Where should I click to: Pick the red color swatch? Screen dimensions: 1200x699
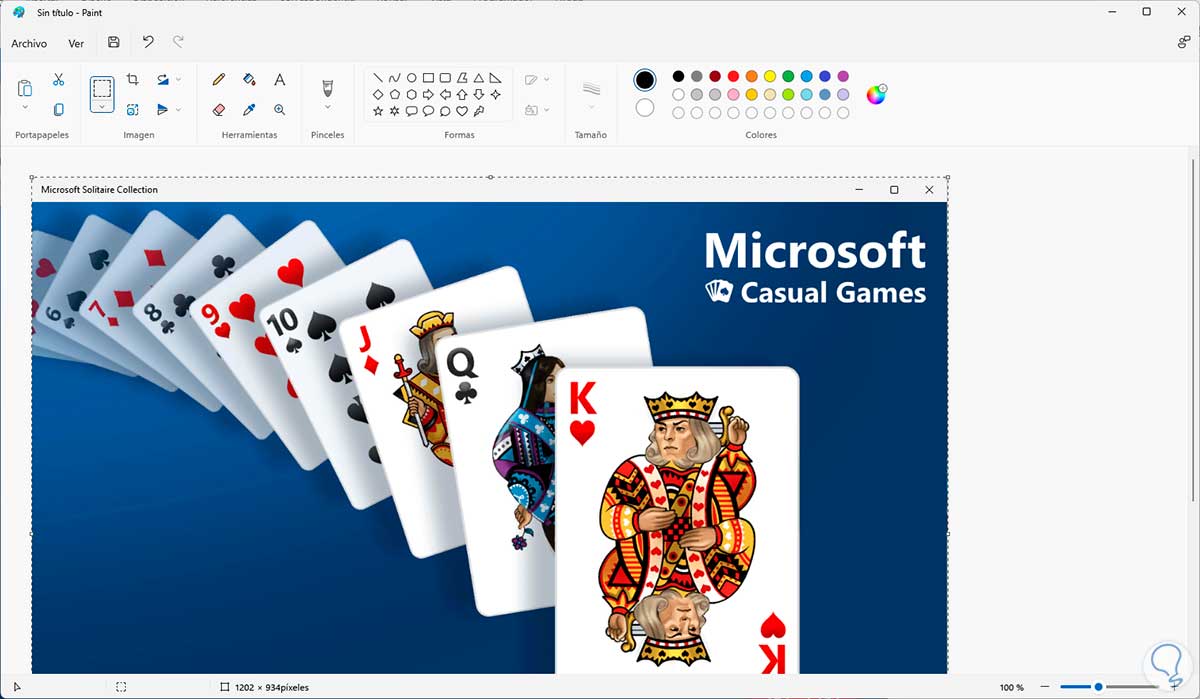coord(733,76)
